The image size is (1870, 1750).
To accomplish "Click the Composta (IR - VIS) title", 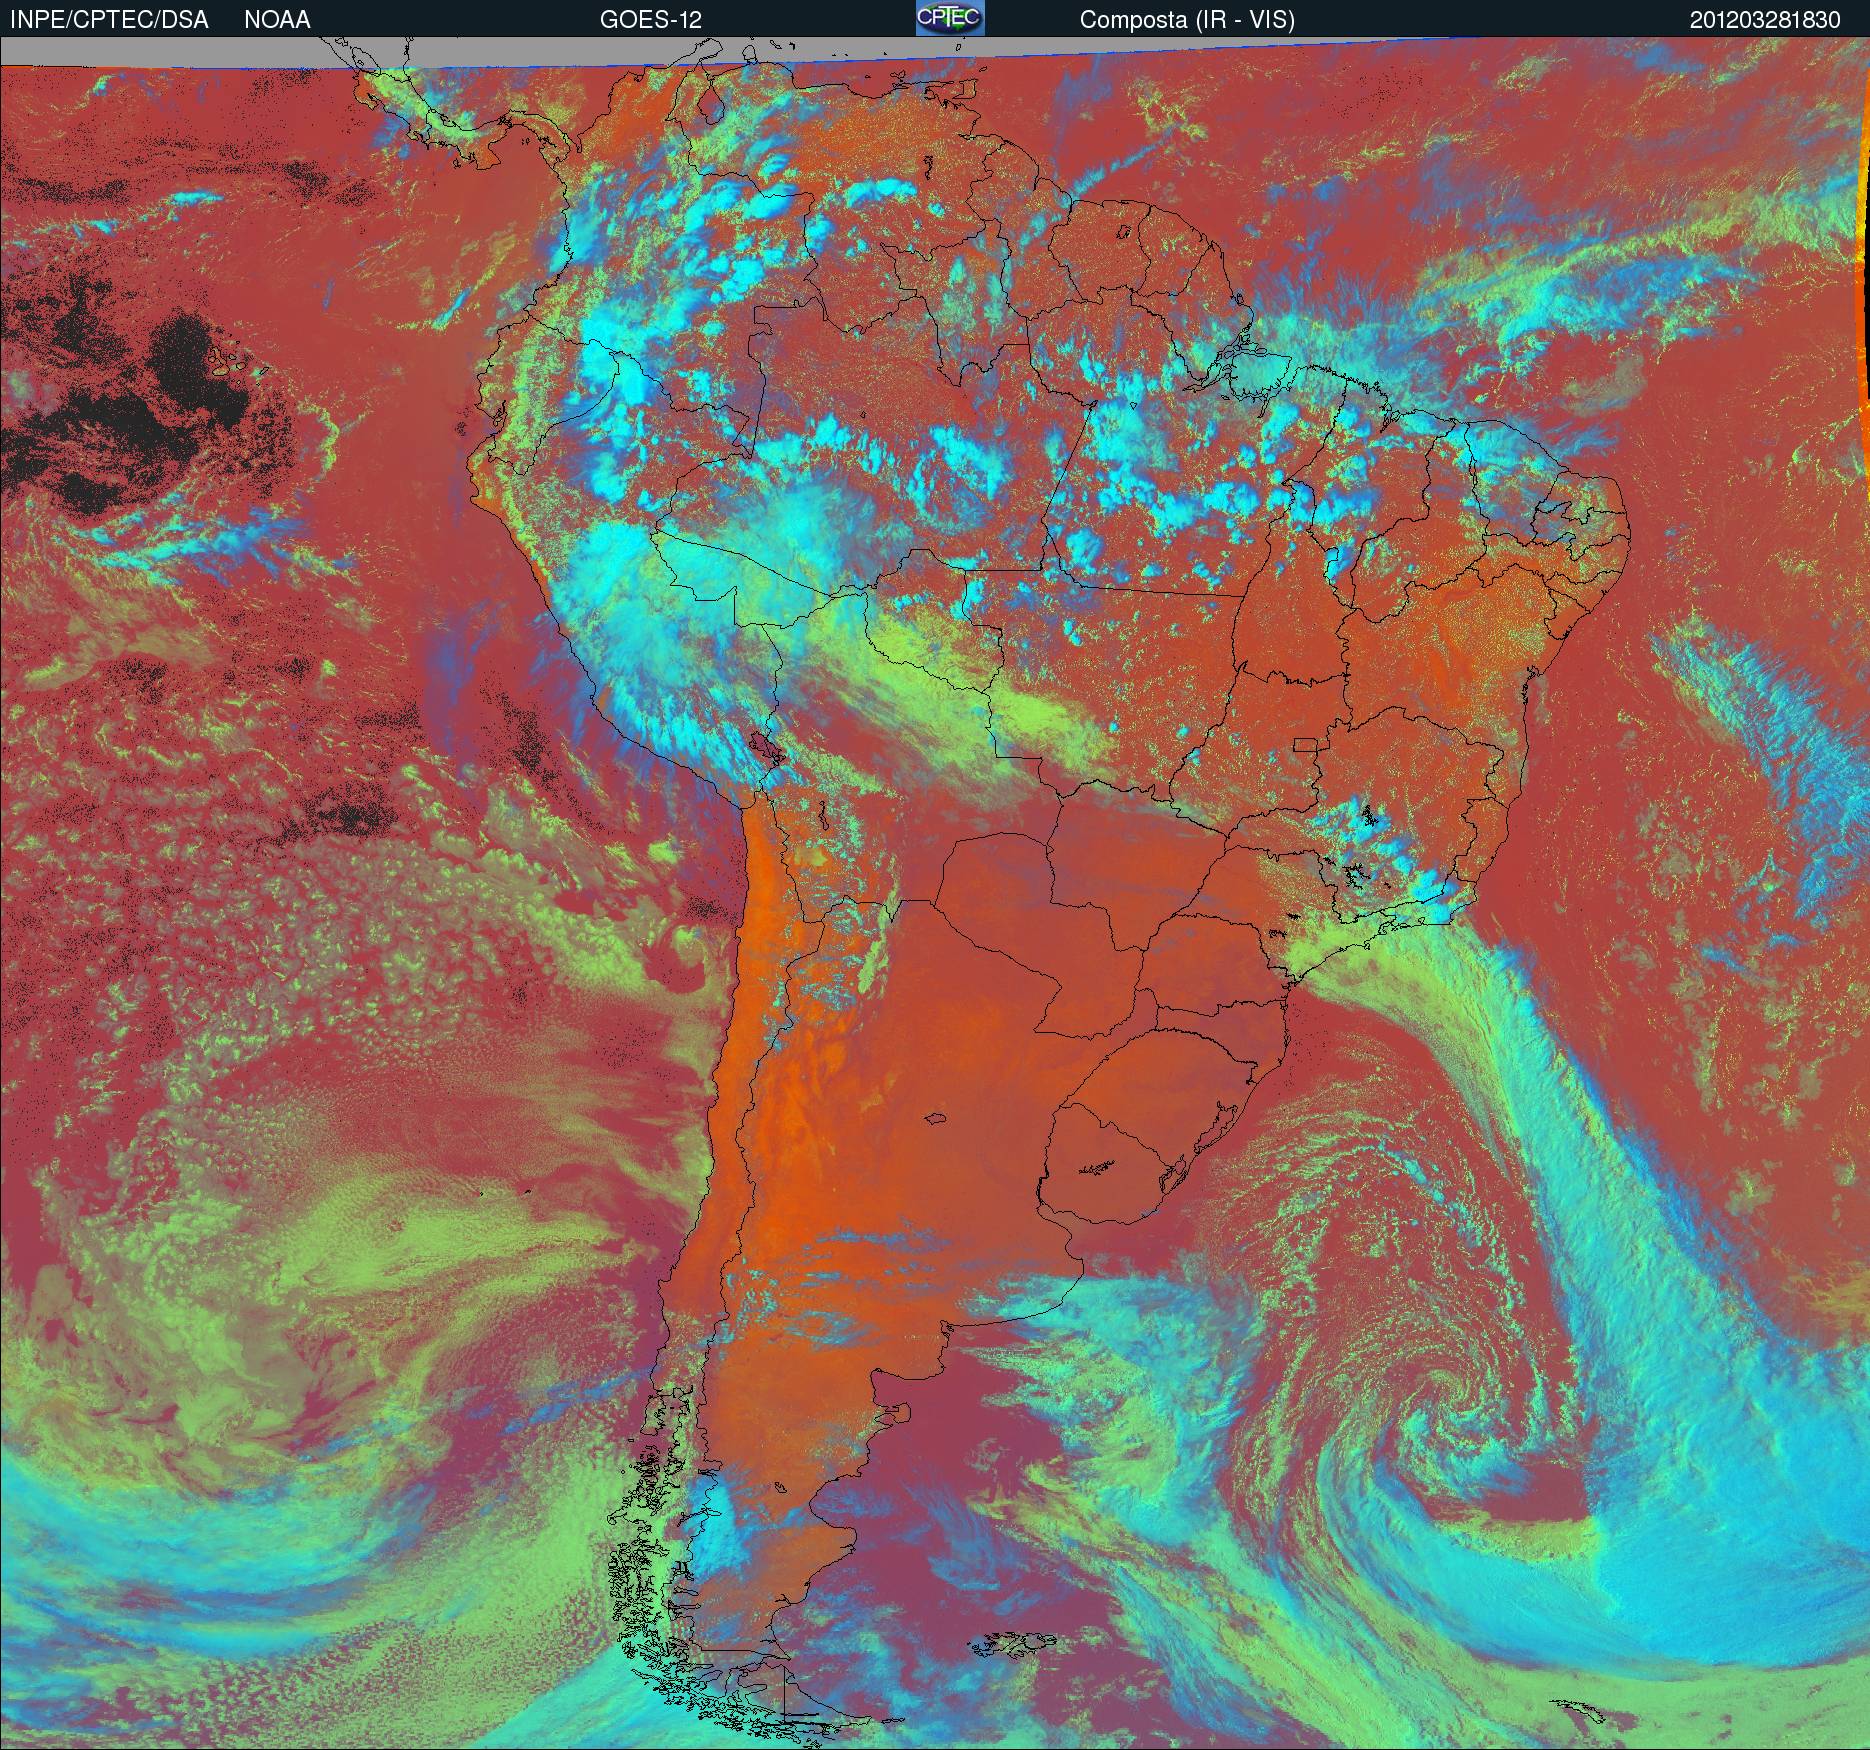I will 1187,20.
